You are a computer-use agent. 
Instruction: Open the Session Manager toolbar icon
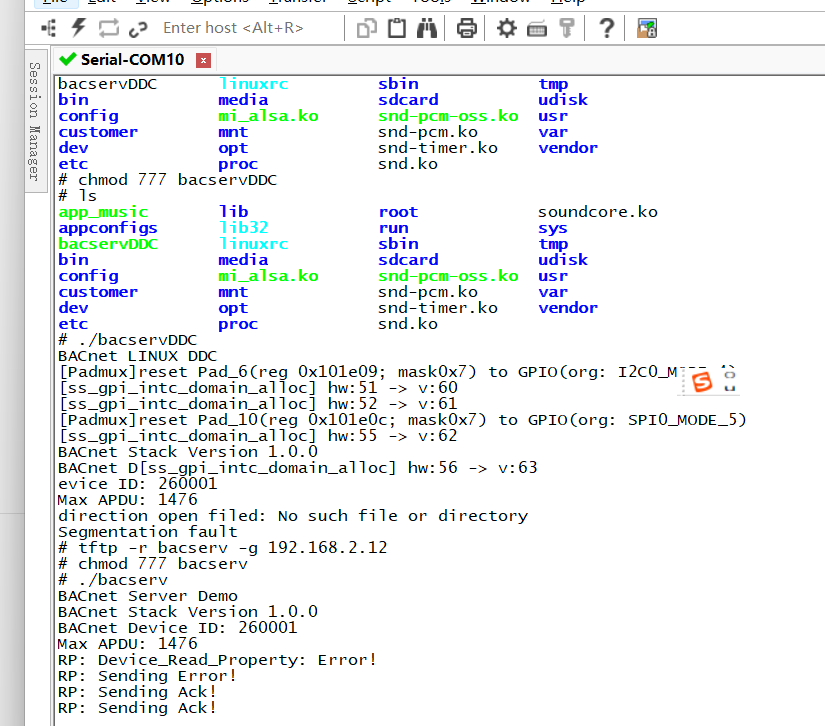(48, 28)
